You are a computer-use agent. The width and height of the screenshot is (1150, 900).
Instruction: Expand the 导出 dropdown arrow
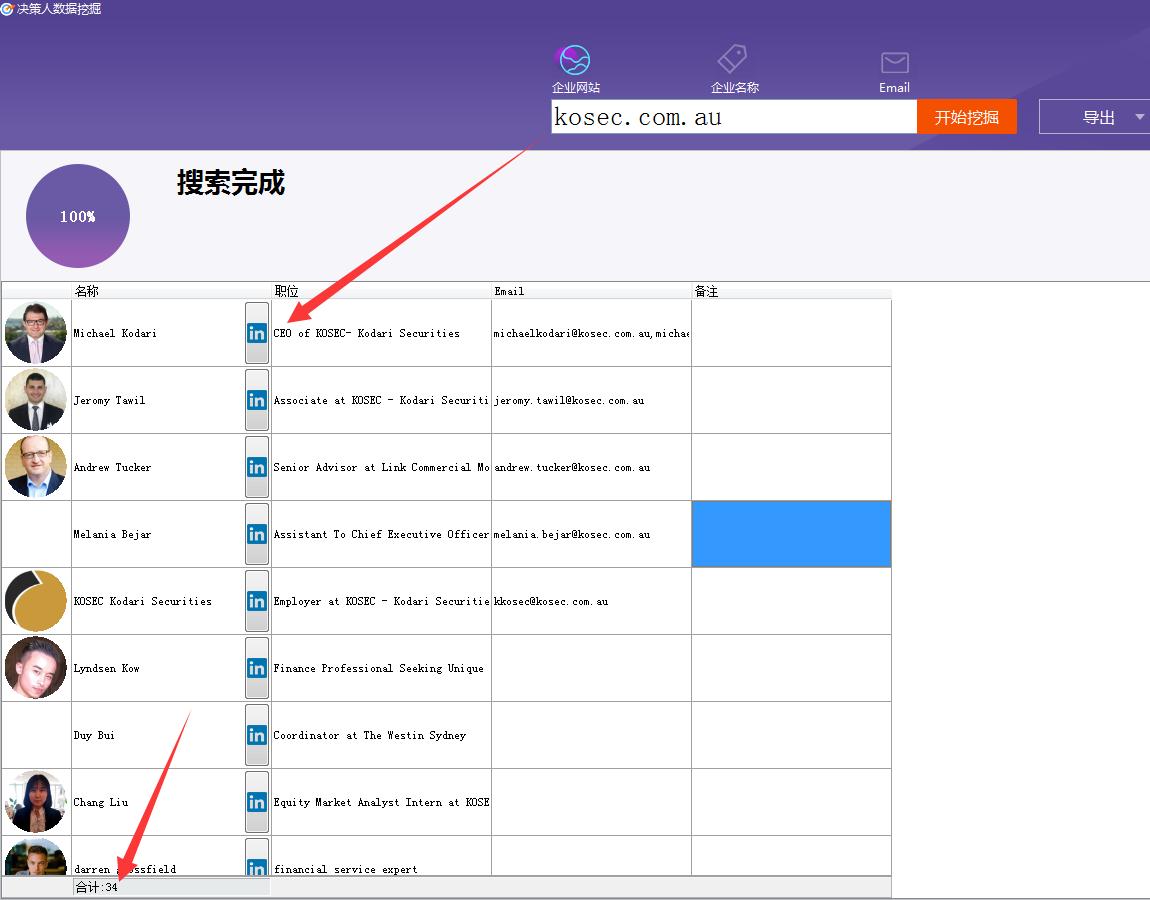click(1140, 117)
